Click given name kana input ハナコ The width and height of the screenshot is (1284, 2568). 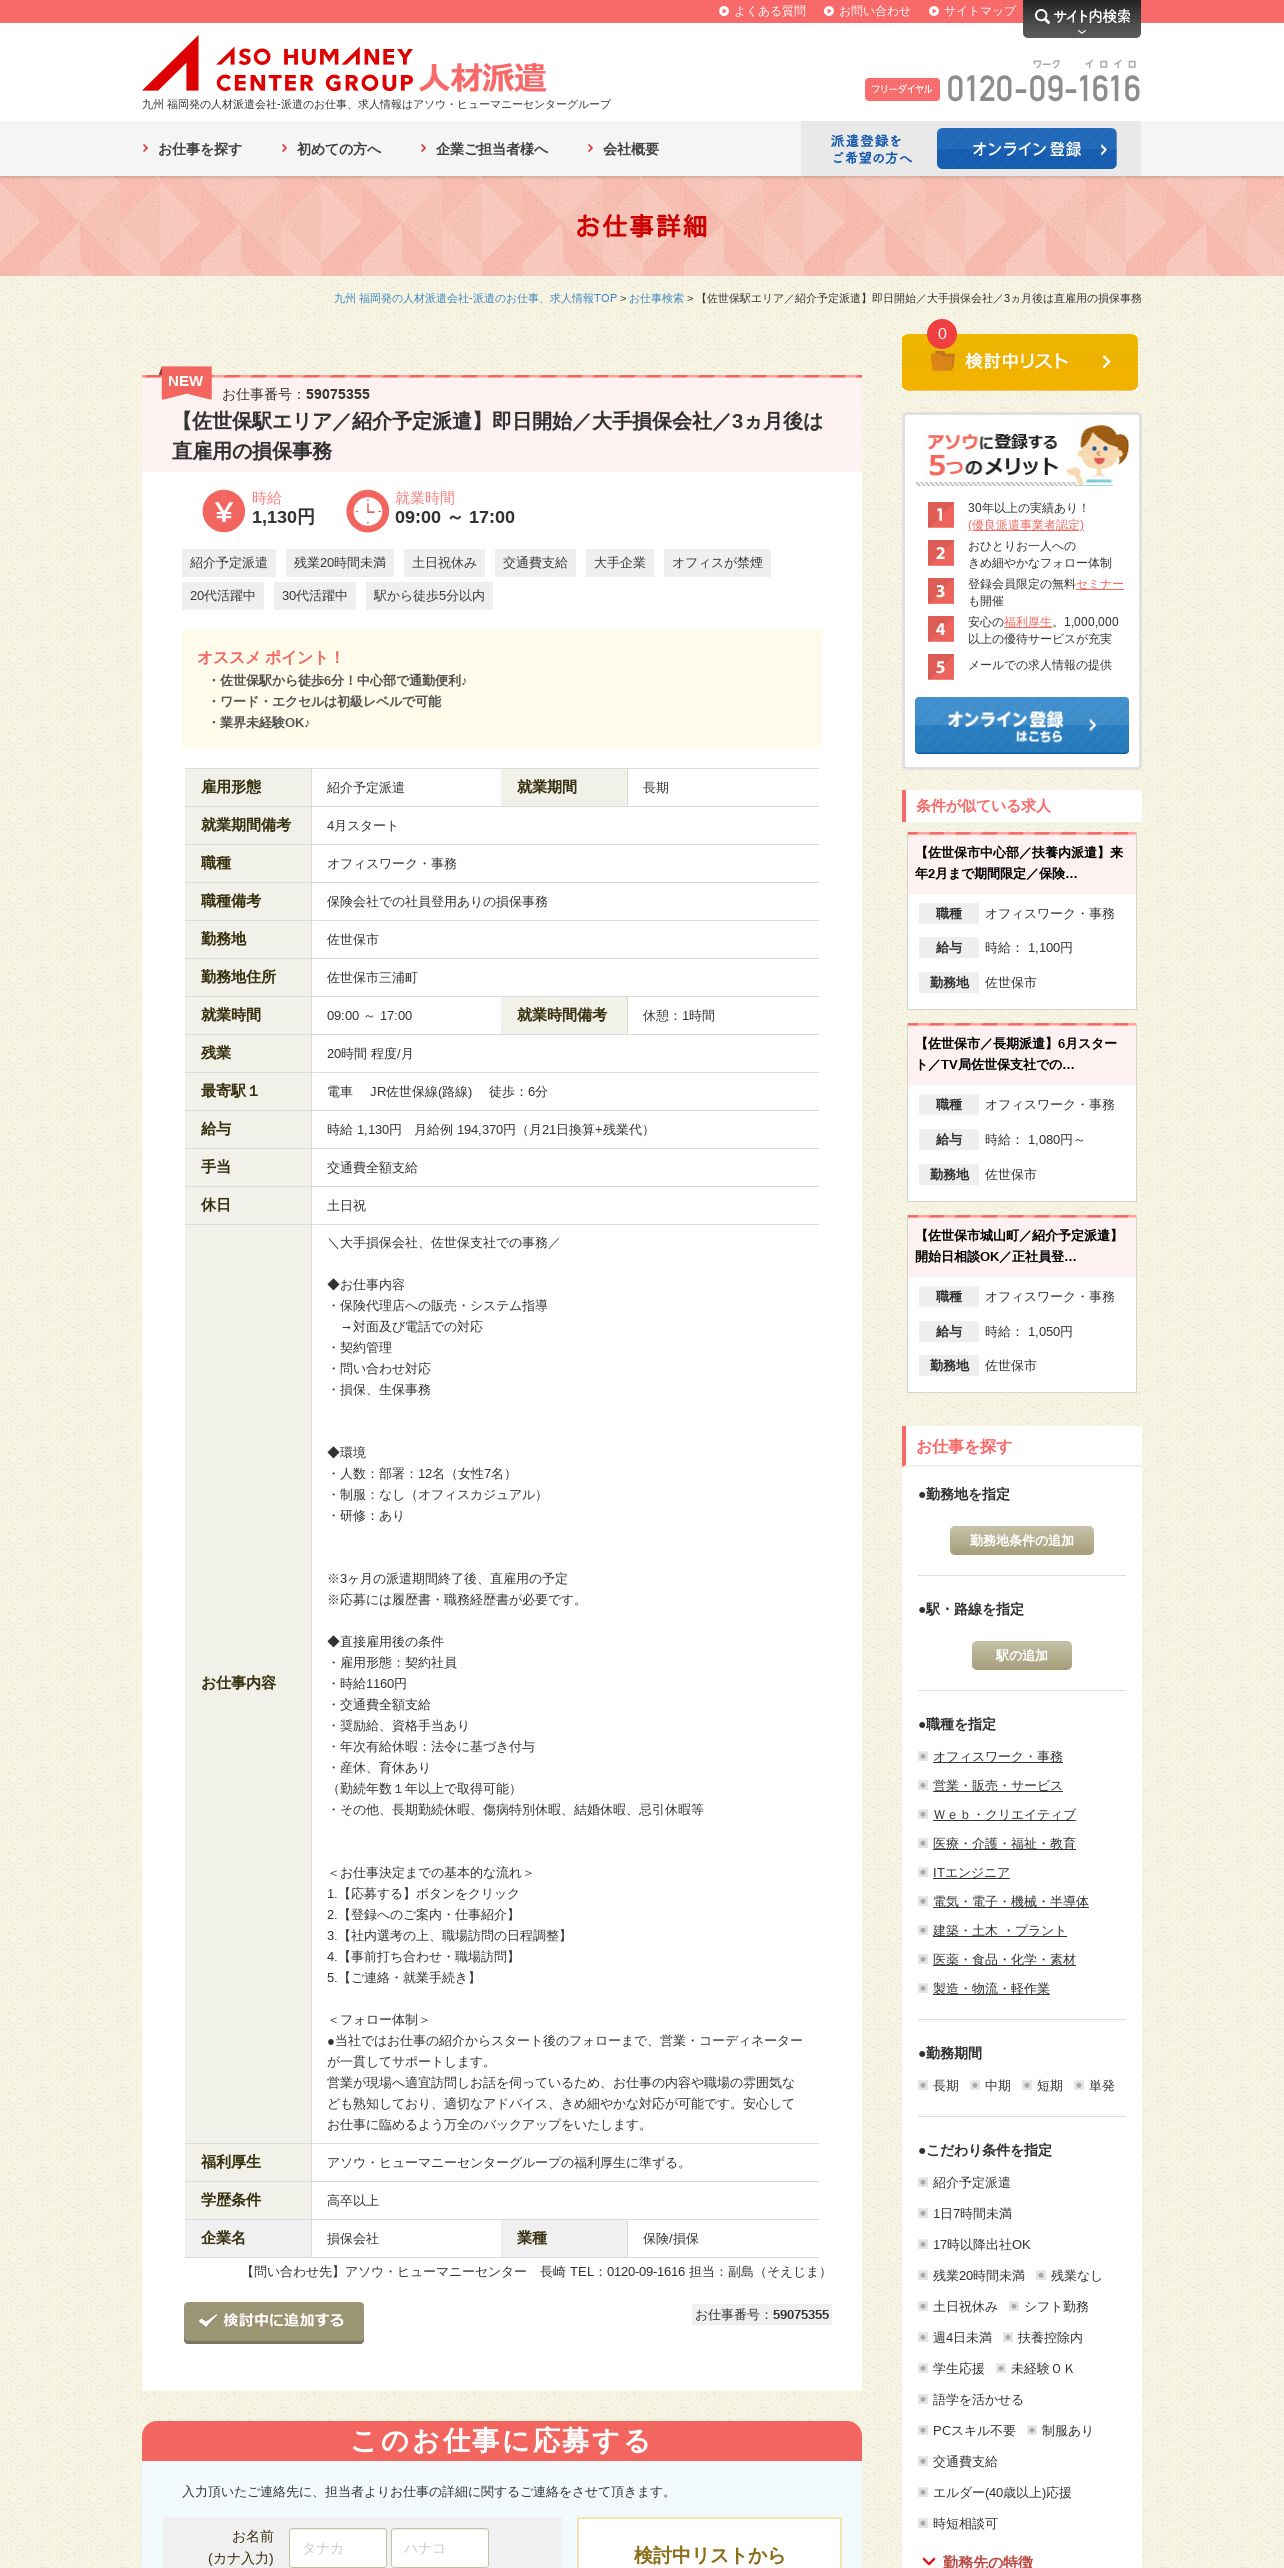(440, 2548)
